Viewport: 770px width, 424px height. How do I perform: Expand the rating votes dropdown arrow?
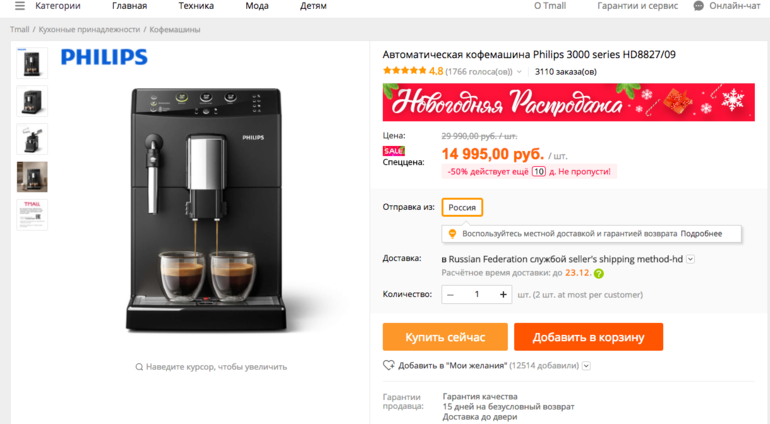[519, 72]
